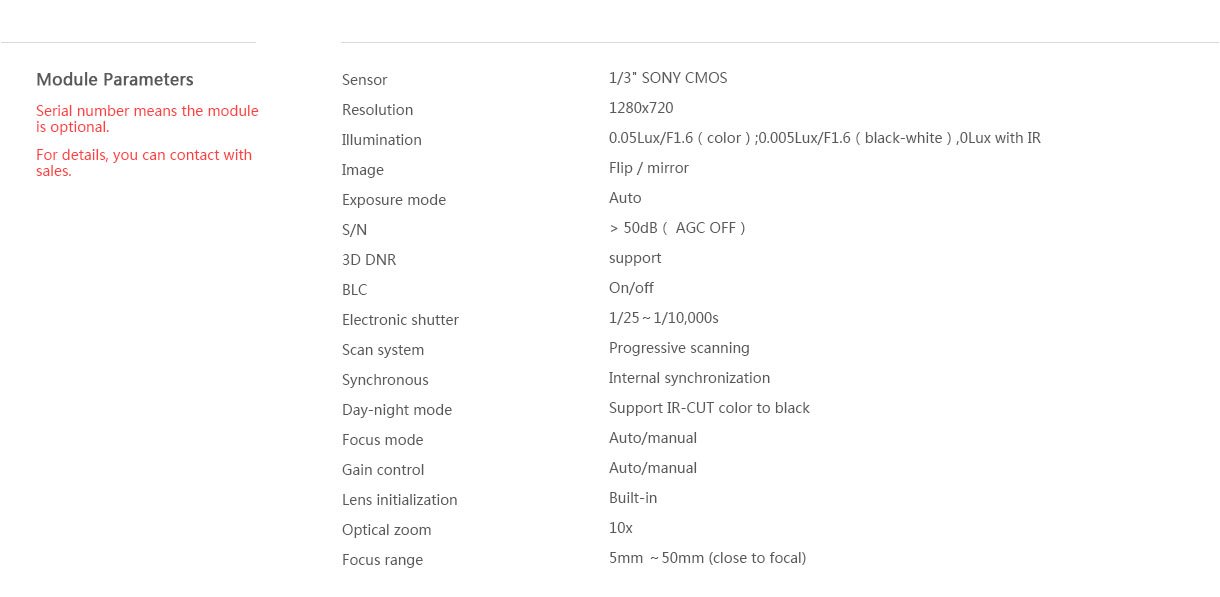Click the Day-night mode label

pos(397,410)
